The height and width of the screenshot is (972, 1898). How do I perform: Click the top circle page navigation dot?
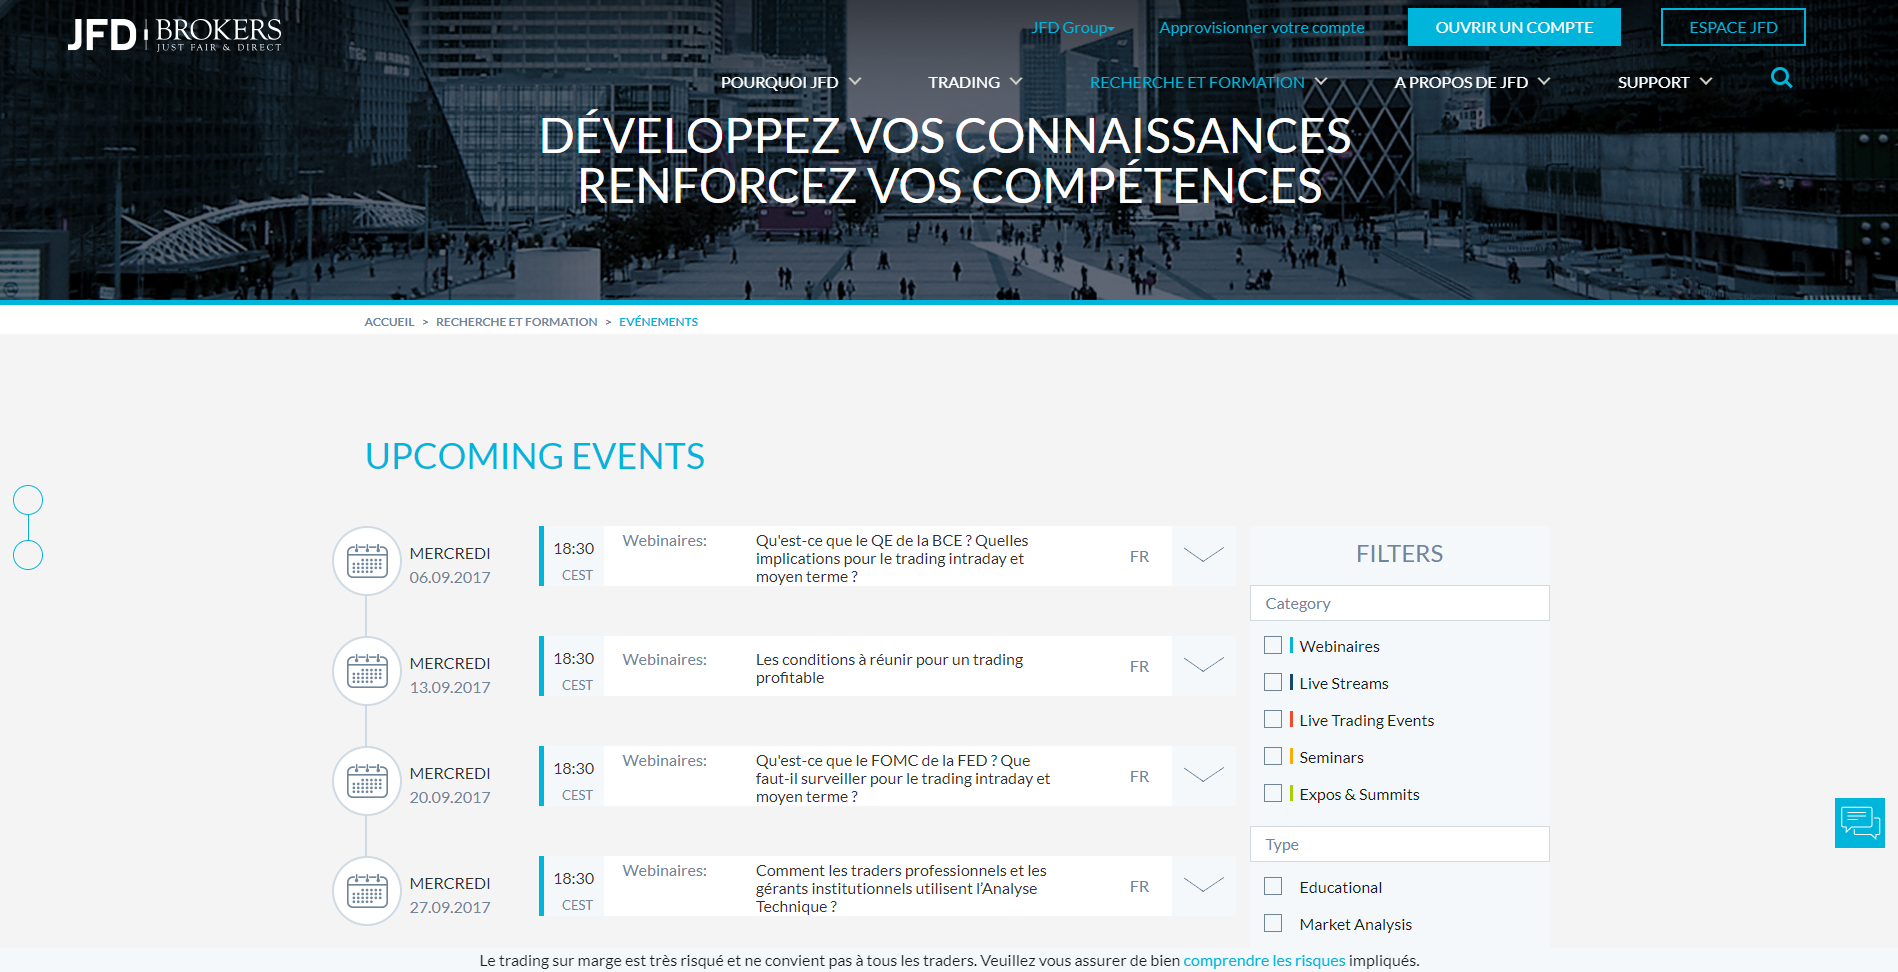[x=28, y=500]
